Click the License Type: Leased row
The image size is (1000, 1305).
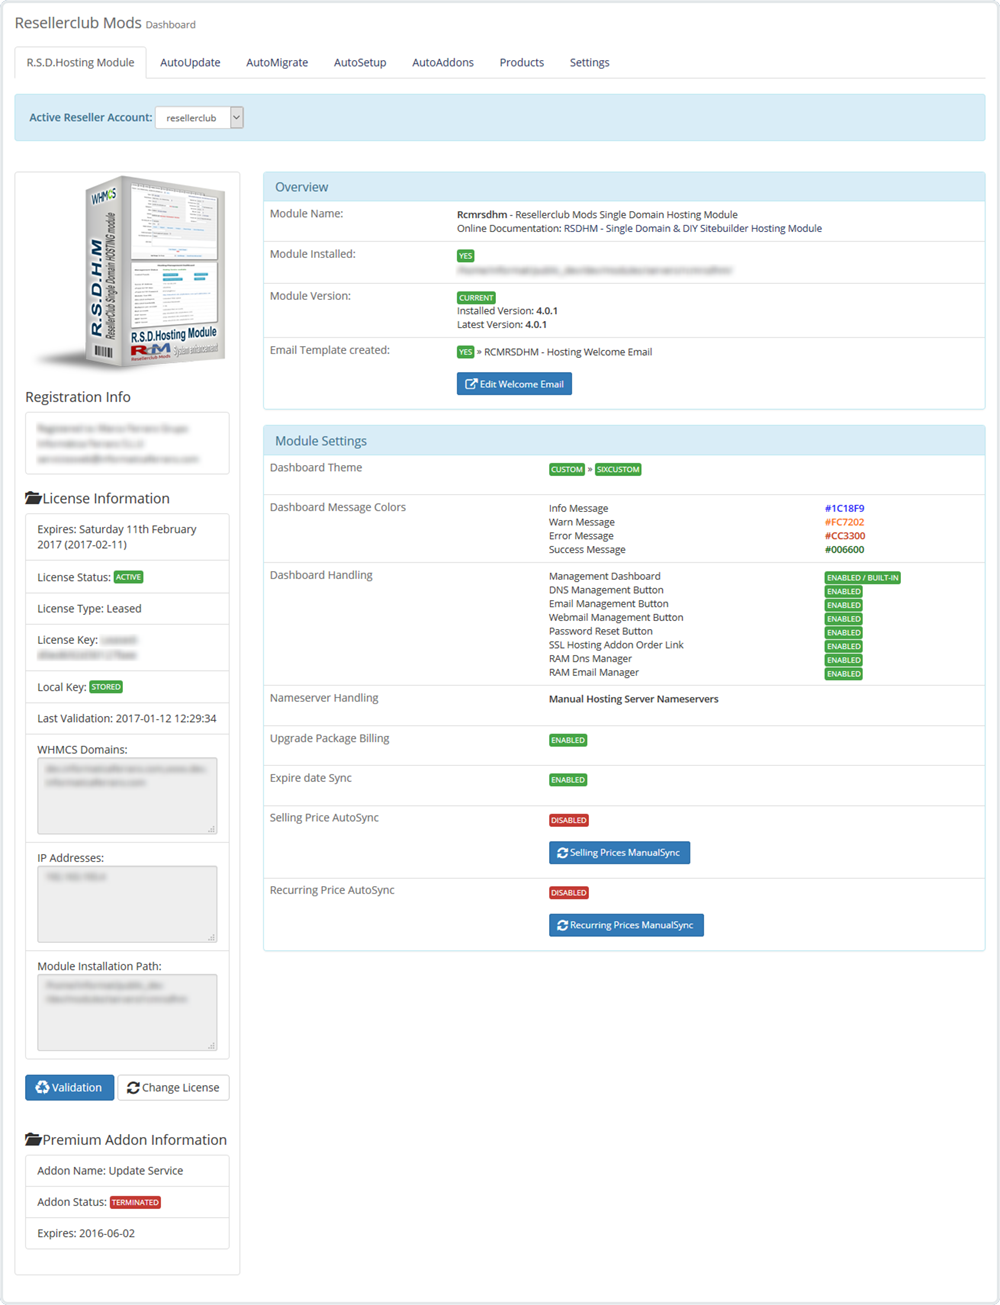pos(127,608)
